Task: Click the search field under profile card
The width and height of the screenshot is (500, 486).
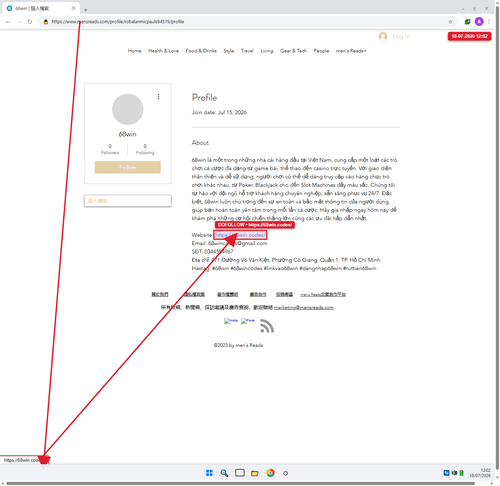Action: tap(128, 201)
